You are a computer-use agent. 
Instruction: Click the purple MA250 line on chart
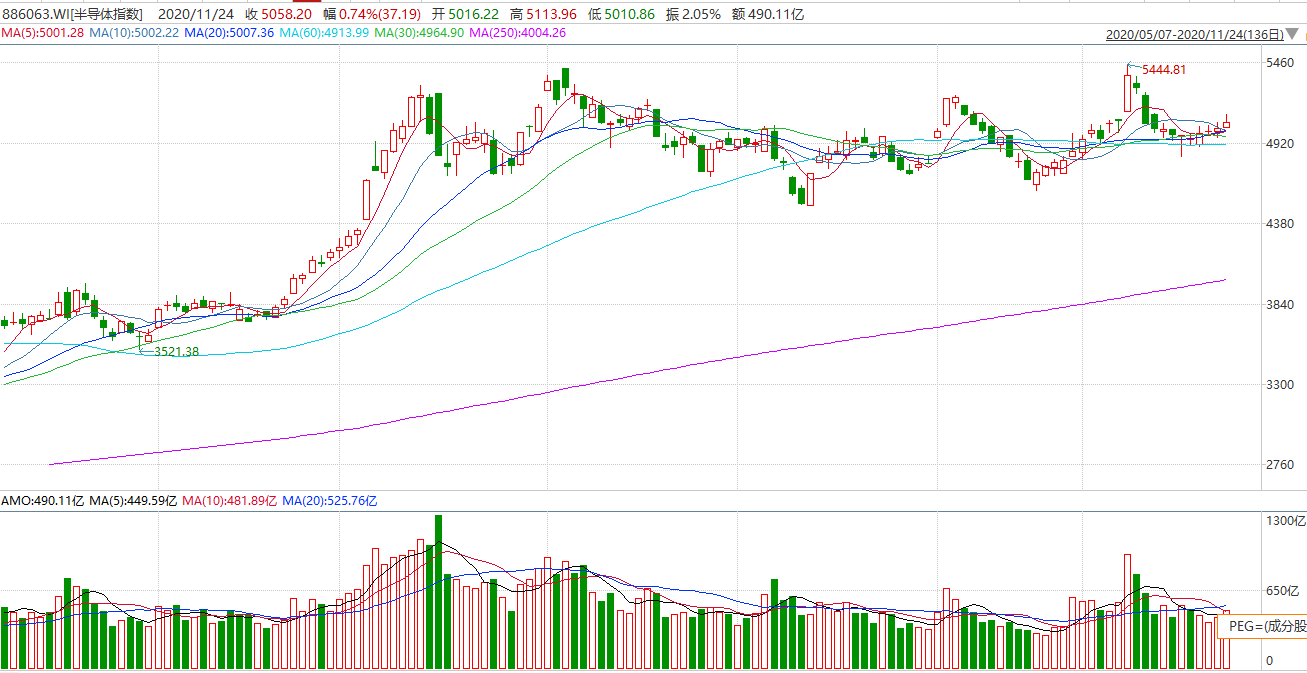tap(640, 377)
